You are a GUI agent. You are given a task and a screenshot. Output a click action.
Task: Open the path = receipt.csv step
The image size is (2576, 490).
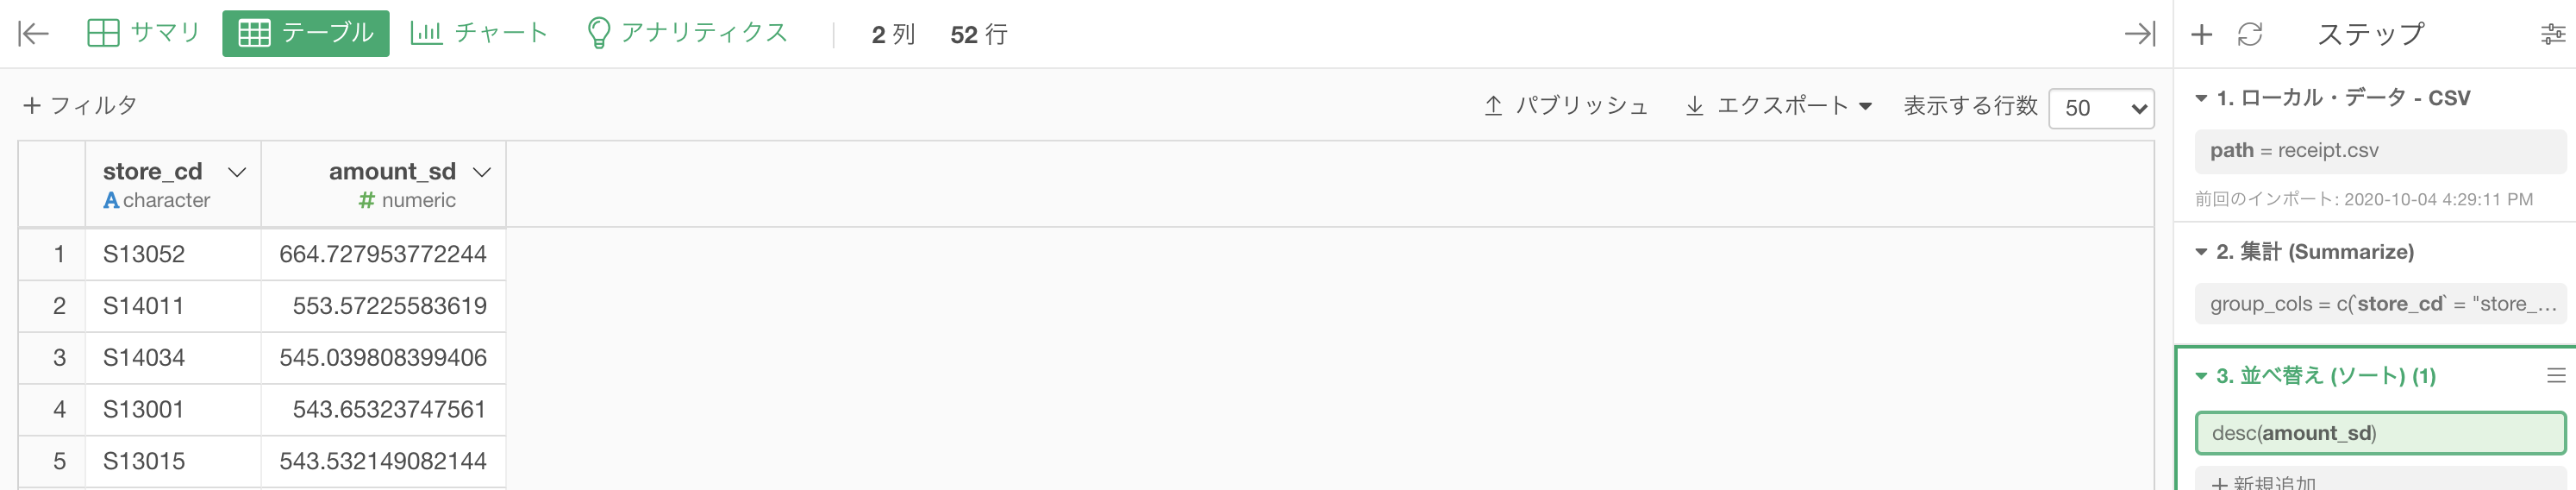coord(2380,151)
